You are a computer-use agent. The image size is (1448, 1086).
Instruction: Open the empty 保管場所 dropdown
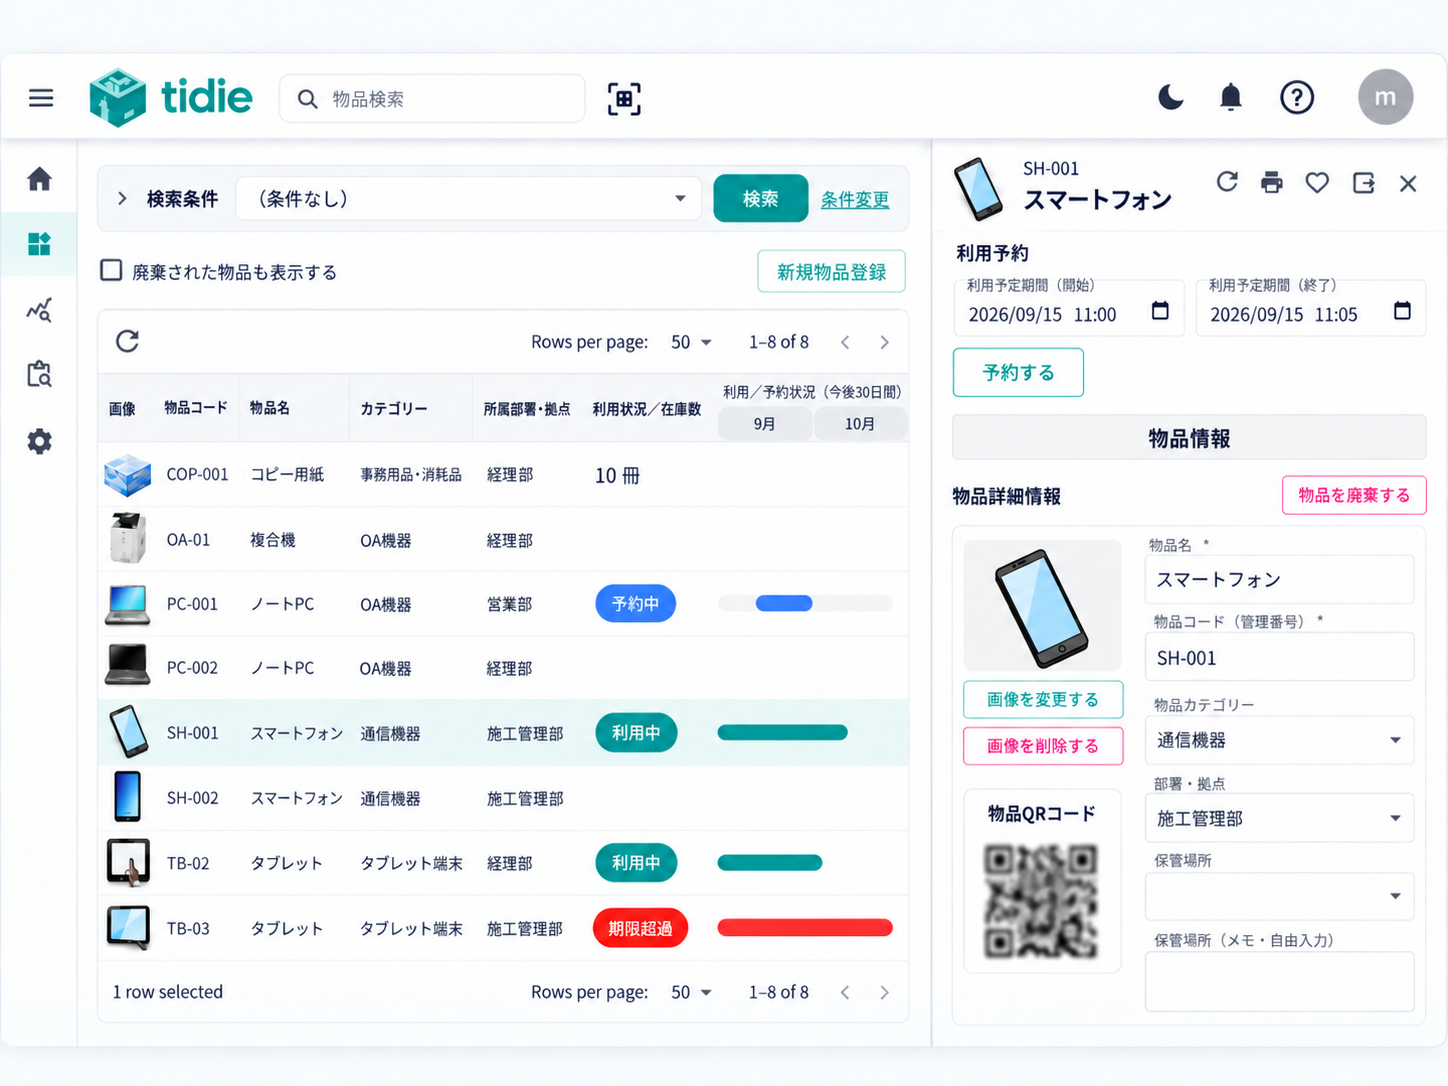(1279, 896)
